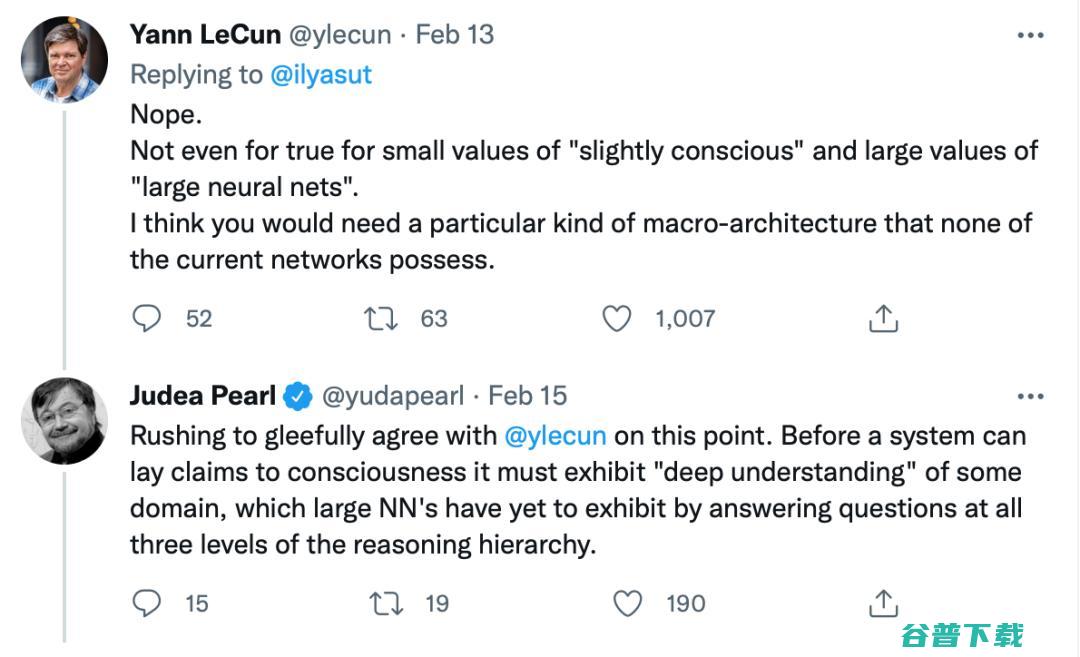Click the @ylecun mention in Pearl's tweet
1080x657 pixels.
tap(556, 436)
